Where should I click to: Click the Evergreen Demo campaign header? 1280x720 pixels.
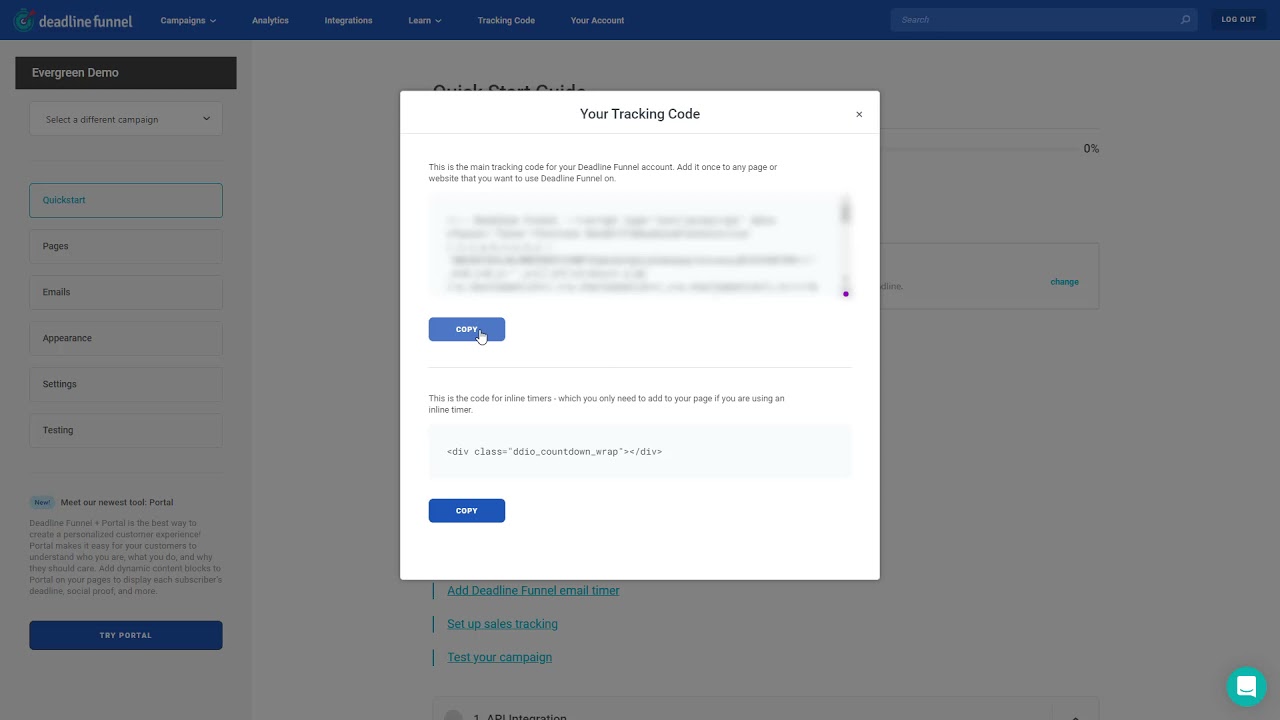pos(126,73)
